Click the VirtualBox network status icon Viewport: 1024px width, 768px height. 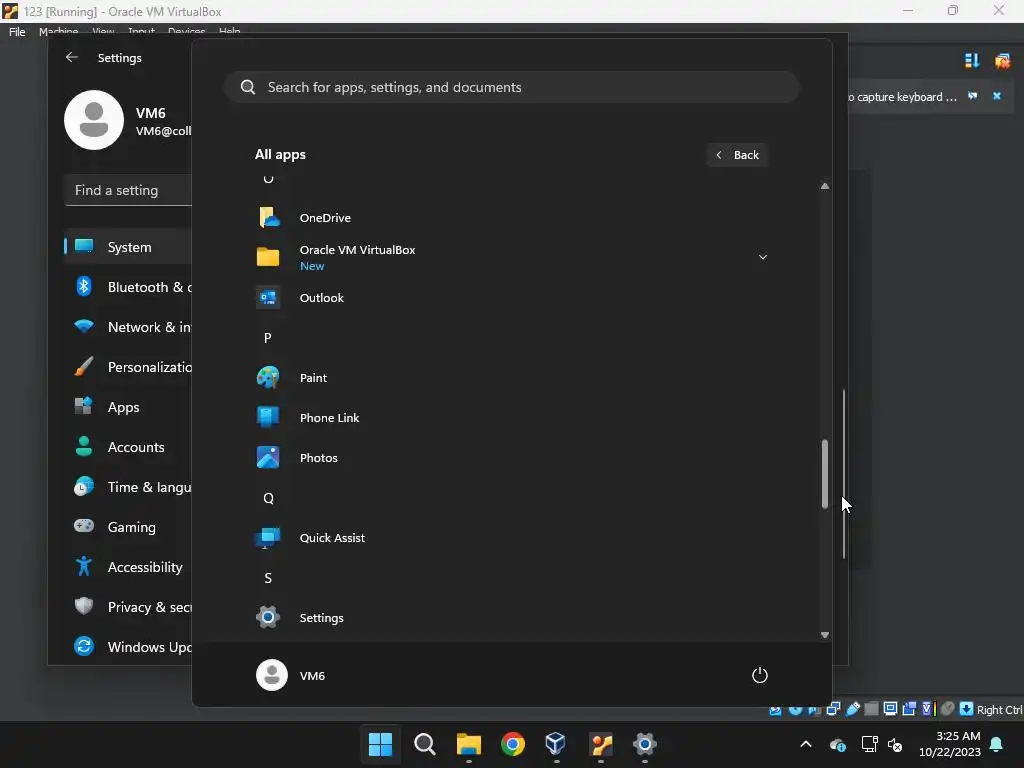[833, 709]
